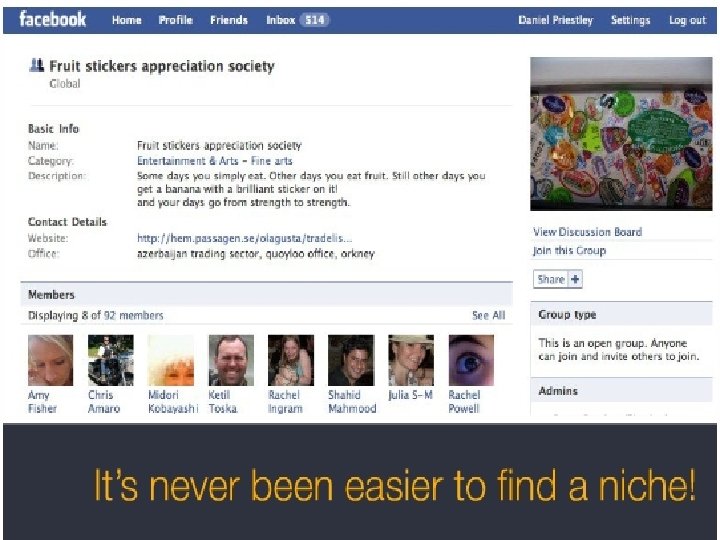Click See All members link
Viewport: 720px width, 540px height.
pyautogui.click(x=489, y=315)
